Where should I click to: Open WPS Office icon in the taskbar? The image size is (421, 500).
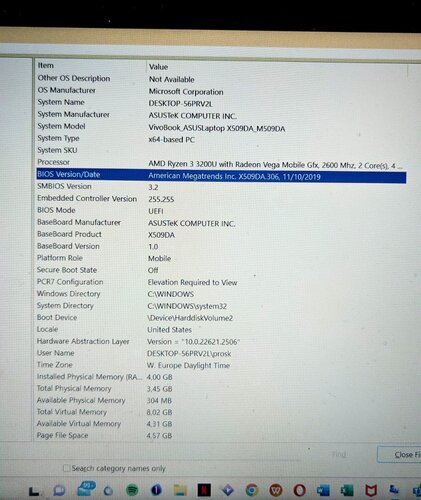point(275,490)
